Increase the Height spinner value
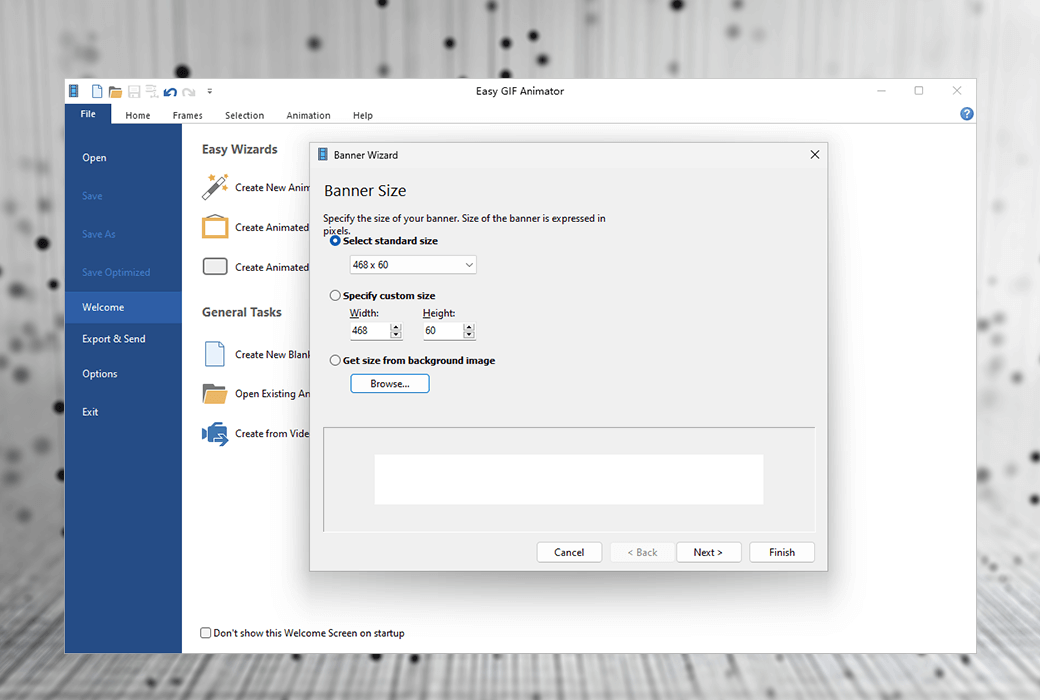 tap(469, 326)
